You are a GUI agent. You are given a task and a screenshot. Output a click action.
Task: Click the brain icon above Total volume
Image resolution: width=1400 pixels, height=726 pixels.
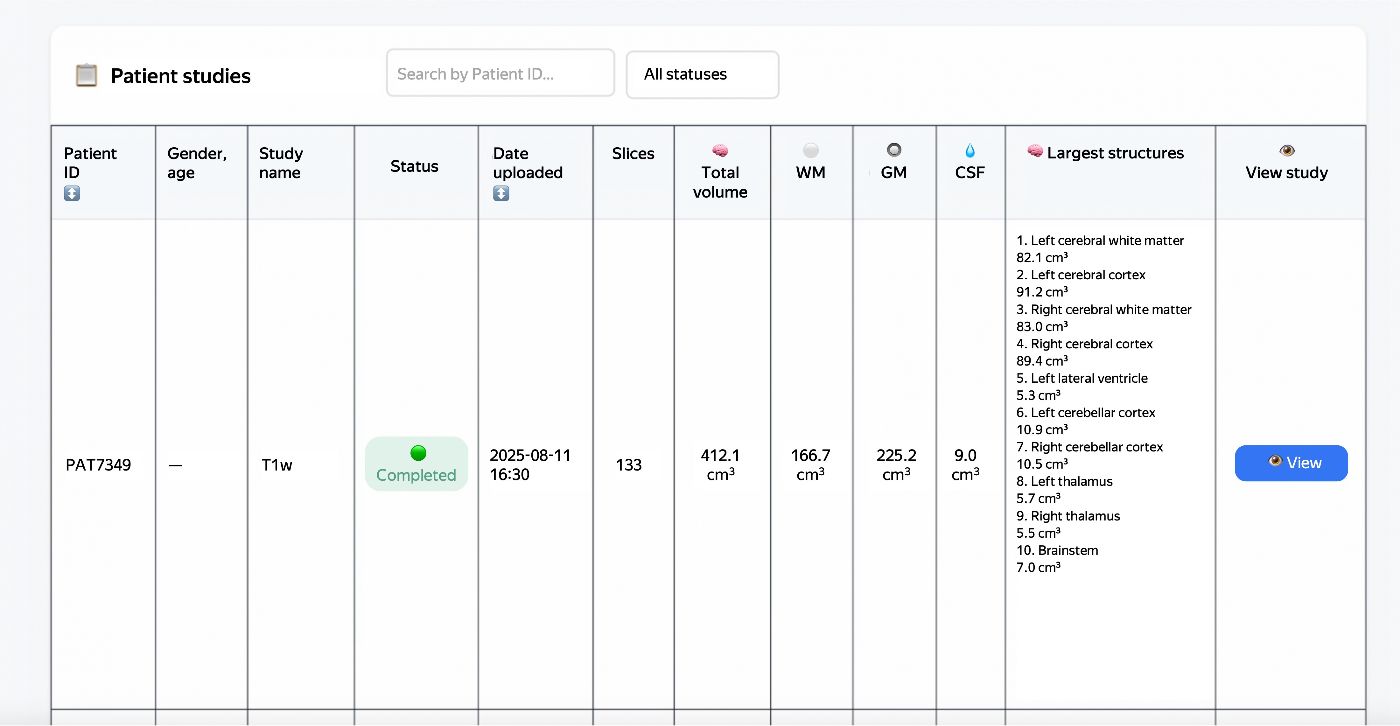720,151
